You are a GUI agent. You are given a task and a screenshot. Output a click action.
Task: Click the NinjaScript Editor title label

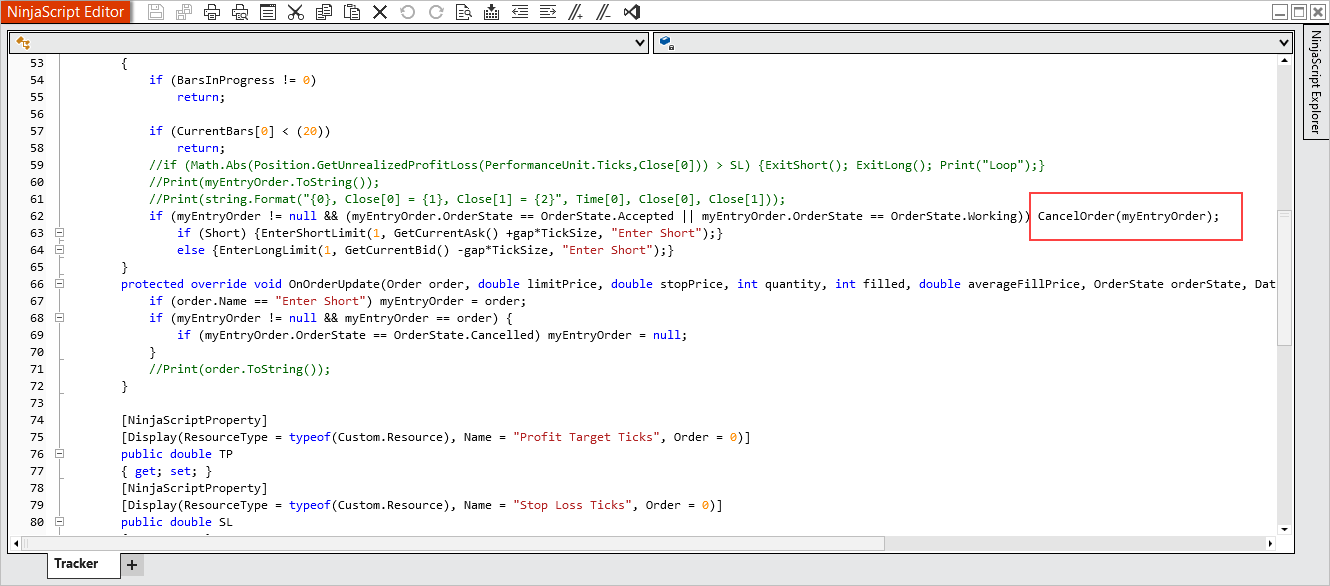tap(67, 13)
